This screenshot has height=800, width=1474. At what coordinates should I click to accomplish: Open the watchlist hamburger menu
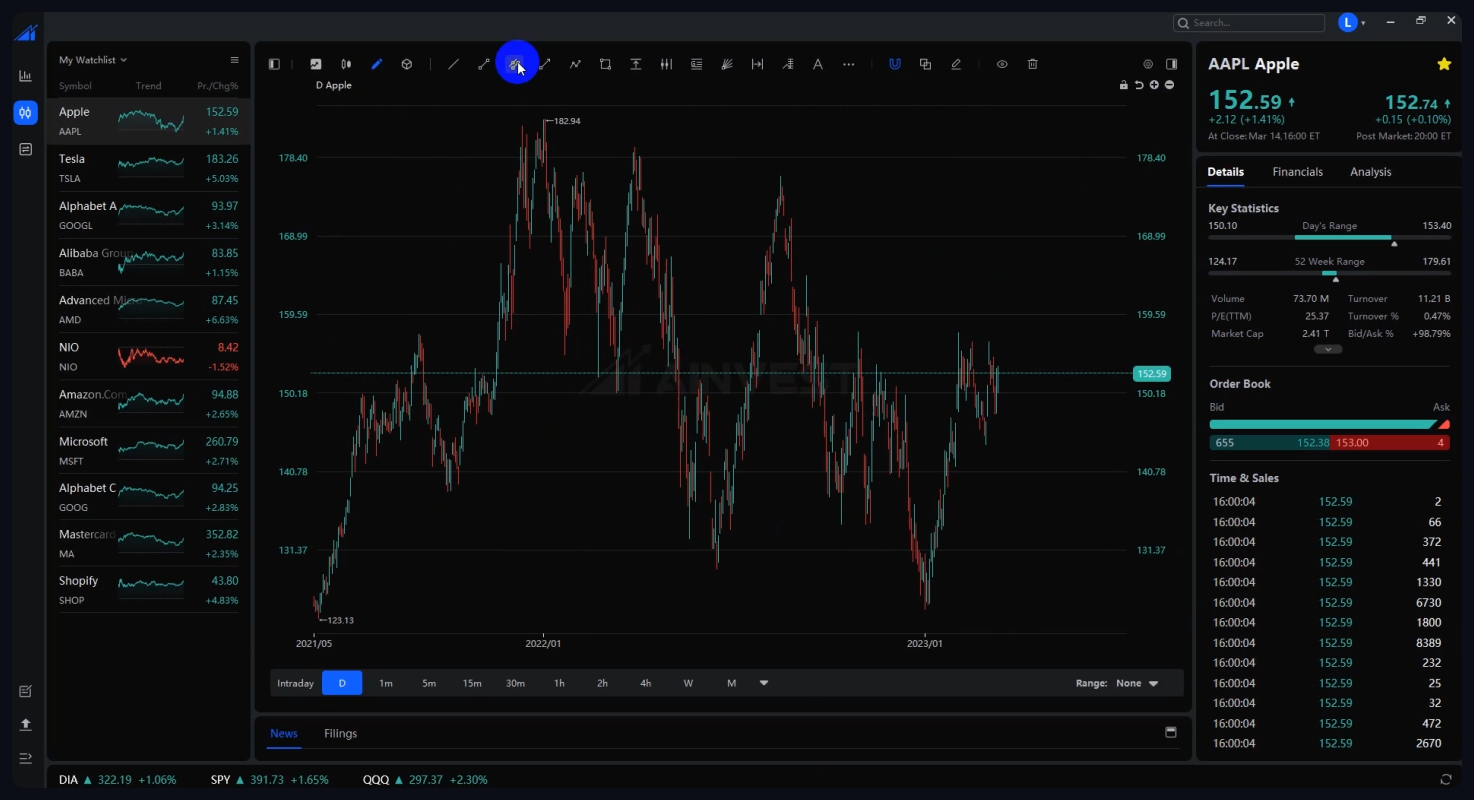[234, 60]
